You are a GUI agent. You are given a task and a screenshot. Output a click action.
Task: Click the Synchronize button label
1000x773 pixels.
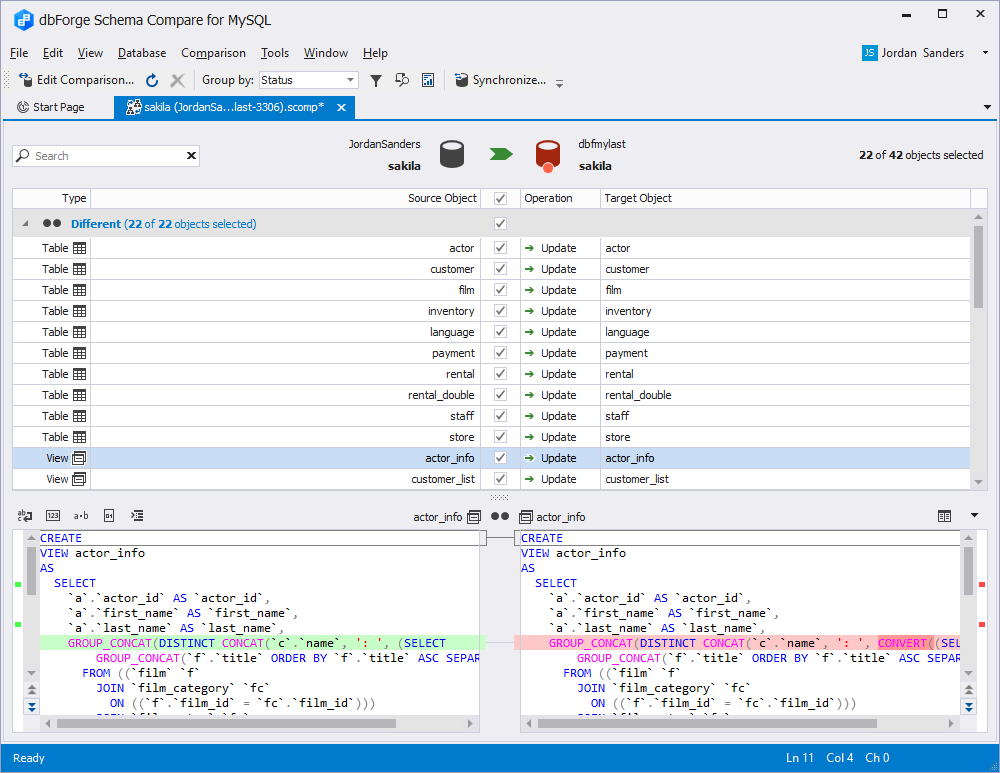coord(509,80)
